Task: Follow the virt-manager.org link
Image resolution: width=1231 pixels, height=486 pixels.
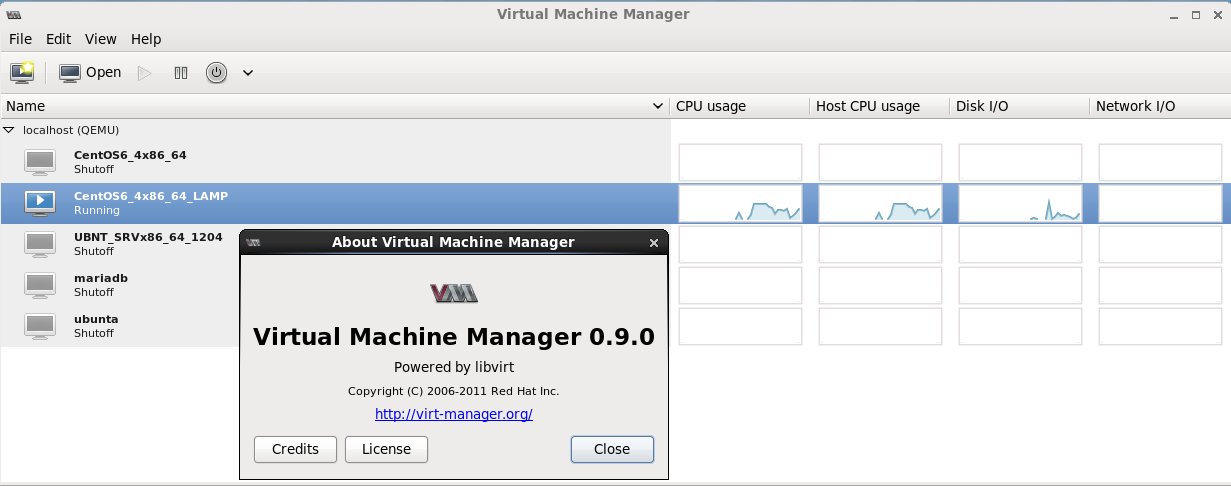Action: [453, 413]
